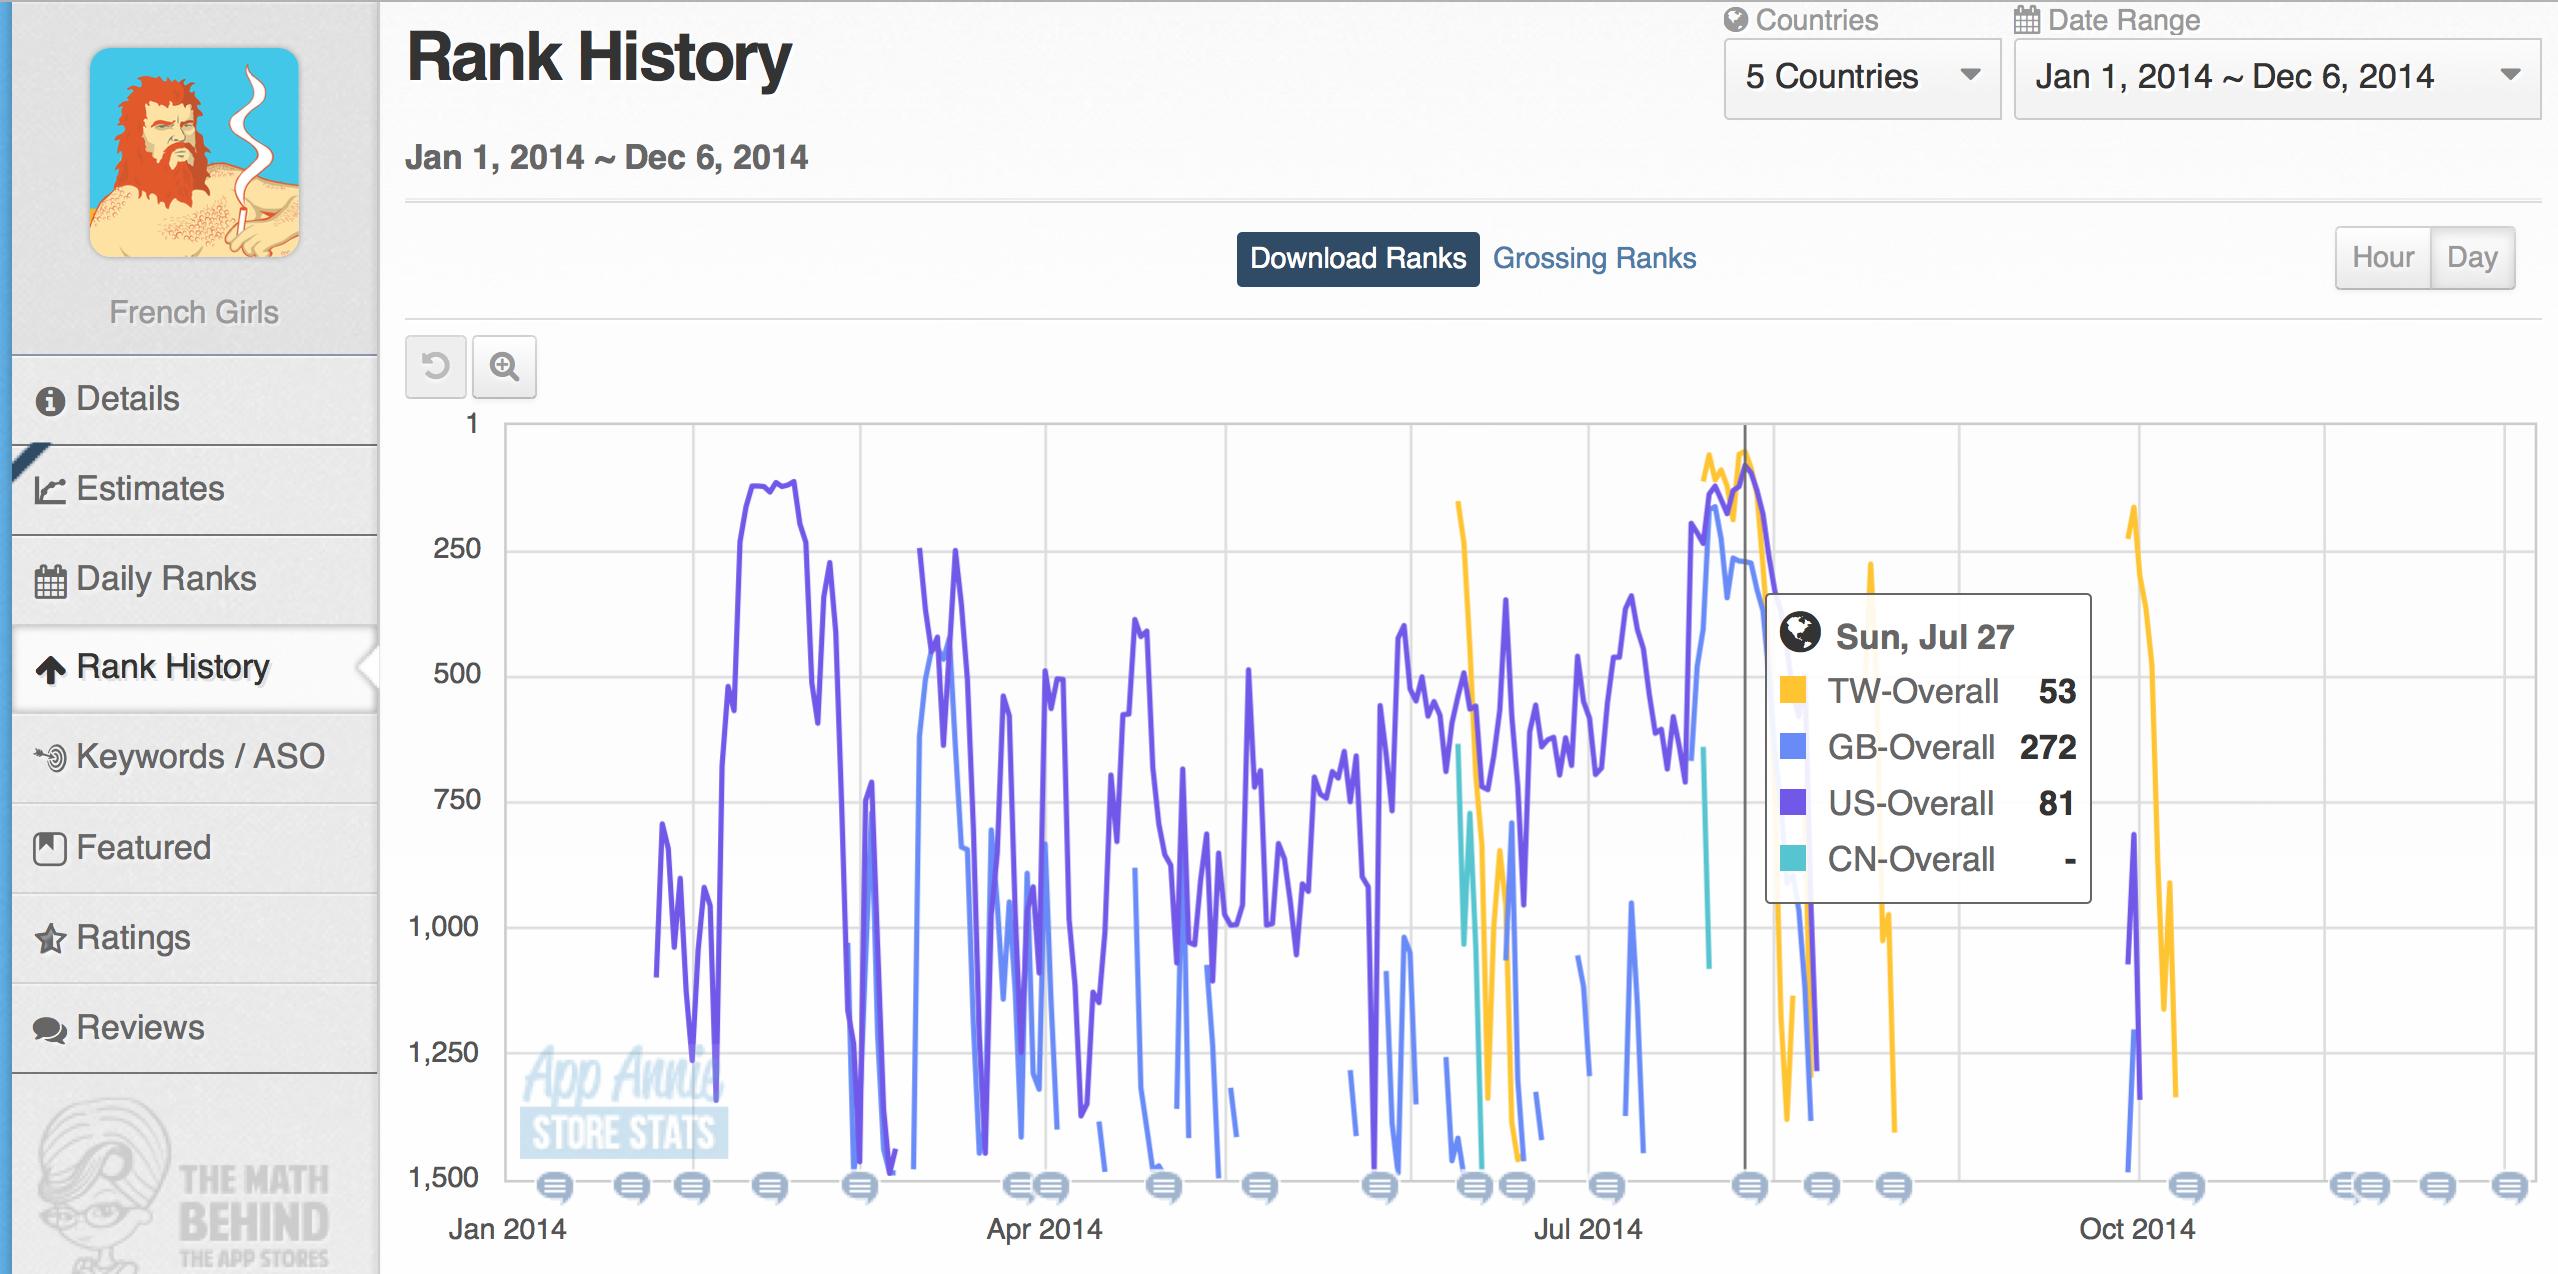This screenshot has height=1274, width=2558.
Task: Click the Ratings star icon
Action: (x=50, y=939)
